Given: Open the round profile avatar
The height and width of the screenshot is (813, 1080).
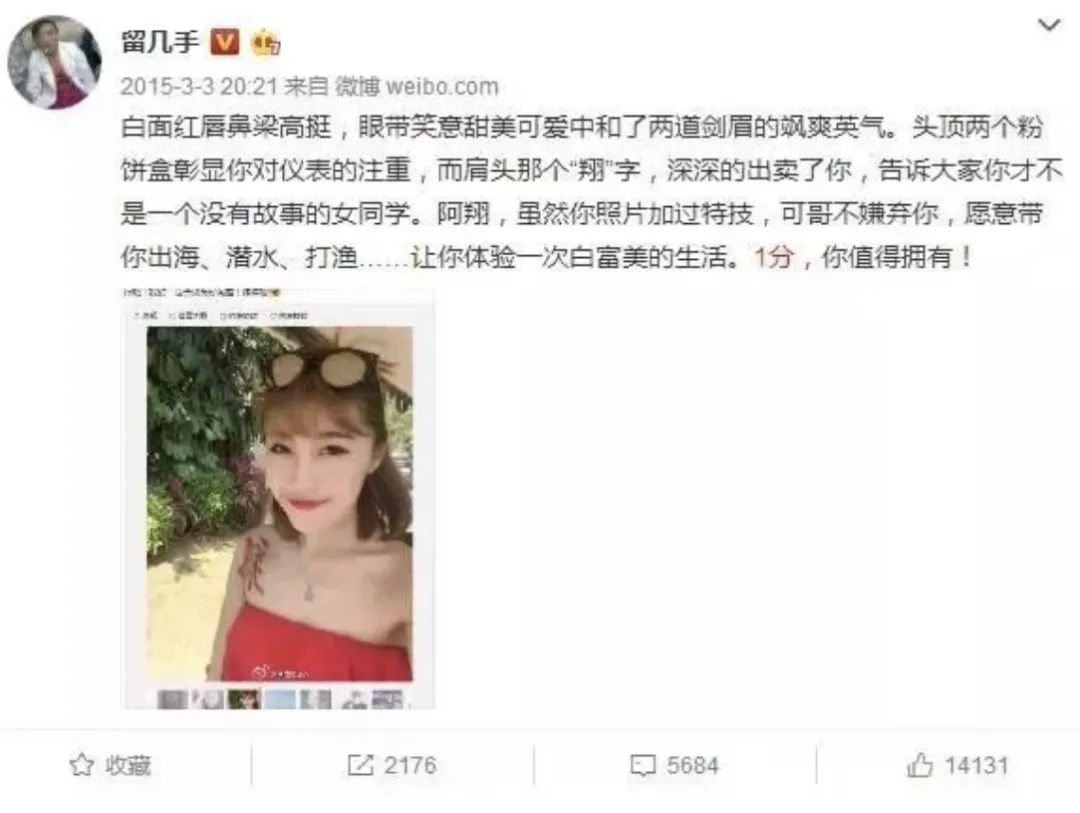Looking at the screenshot, I should pyautogui.click(x=54, y=63).
